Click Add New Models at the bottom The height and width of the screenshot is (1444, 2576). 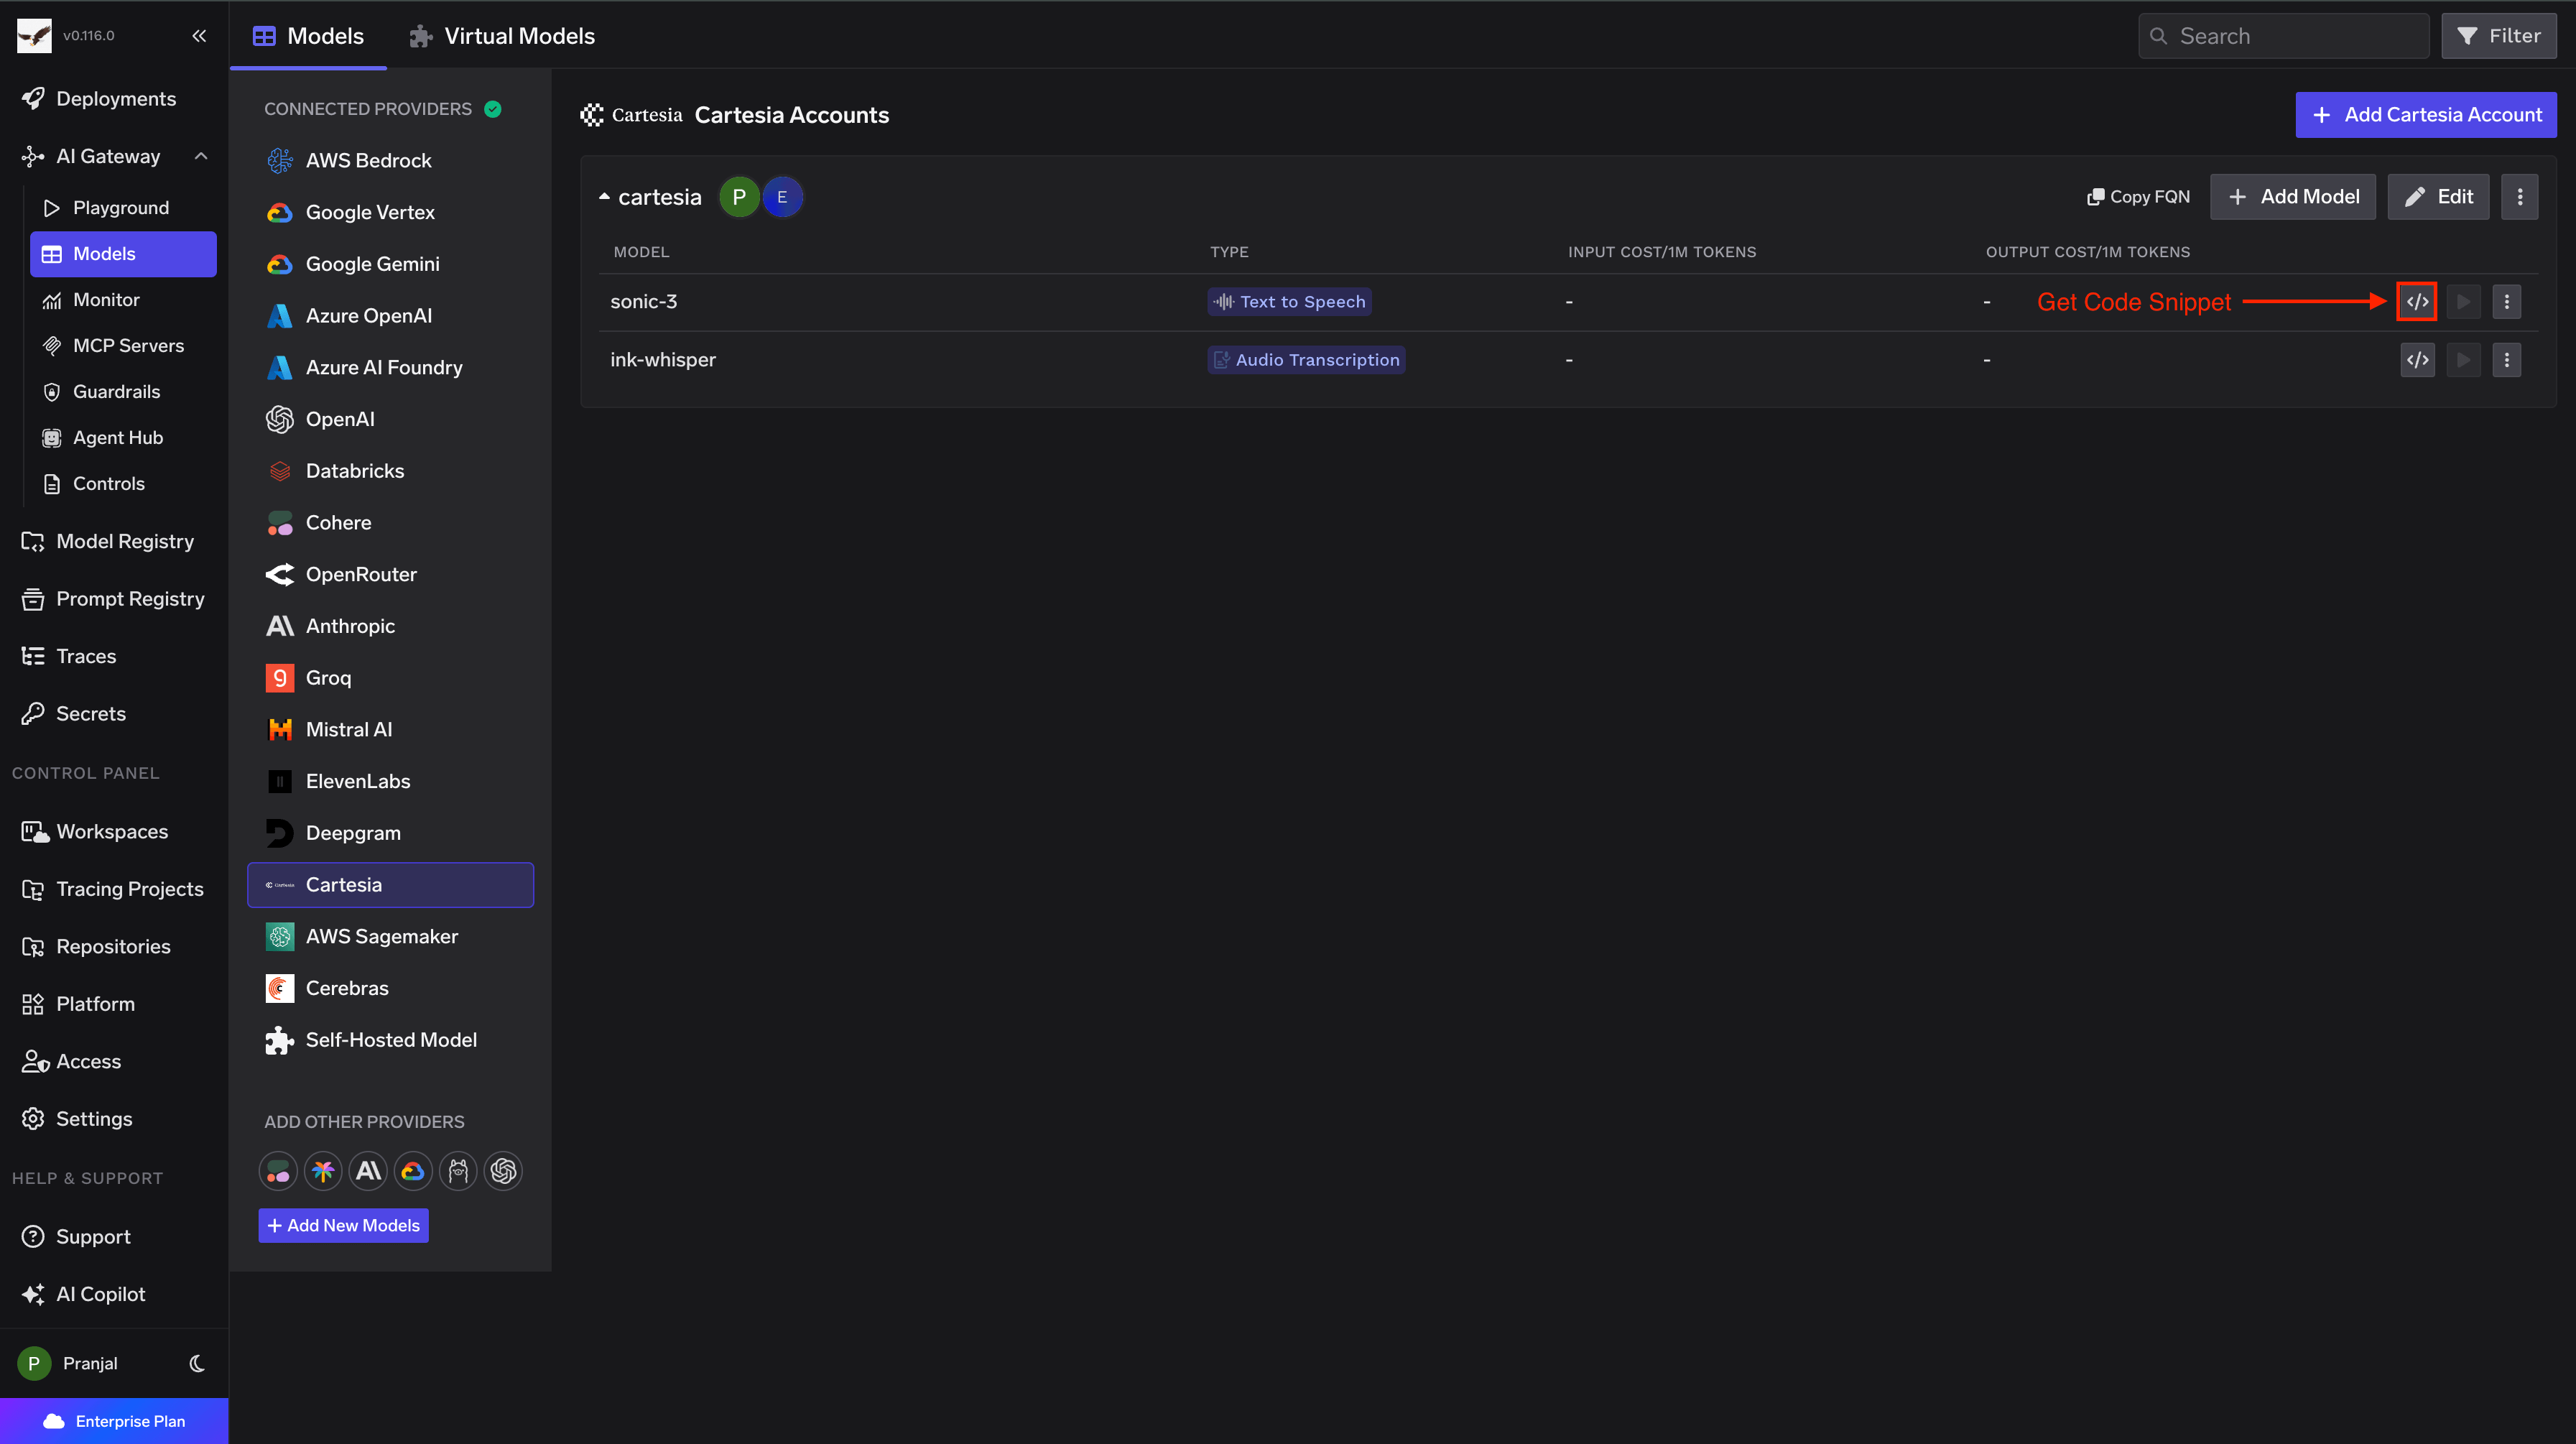(343, 1225)
